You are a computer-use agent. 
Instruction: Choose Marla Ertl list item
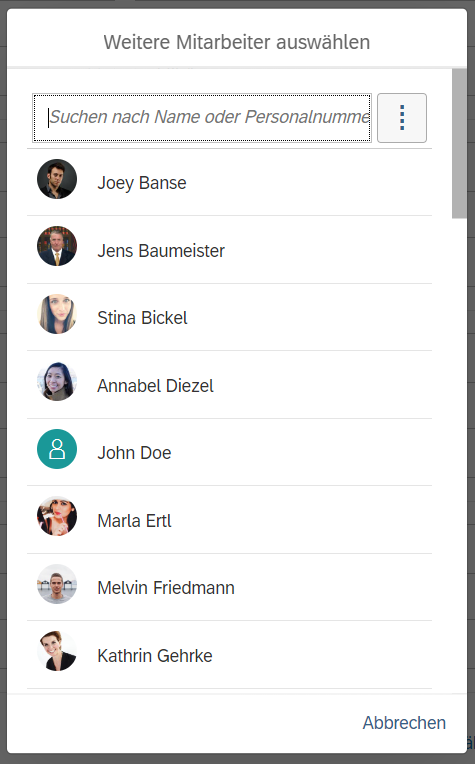click(x=229, y=519)
